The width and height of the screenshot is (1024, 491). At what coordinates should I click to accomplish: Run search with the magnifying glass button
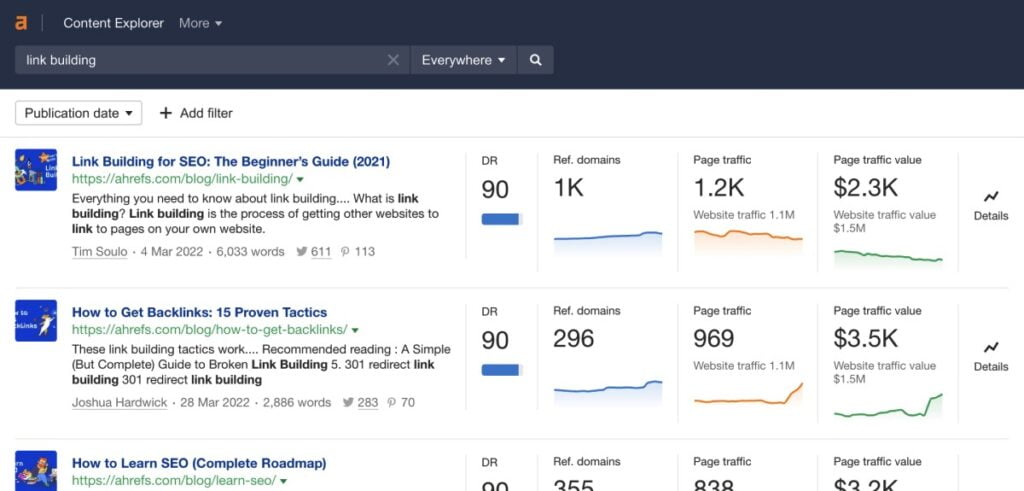536,60
